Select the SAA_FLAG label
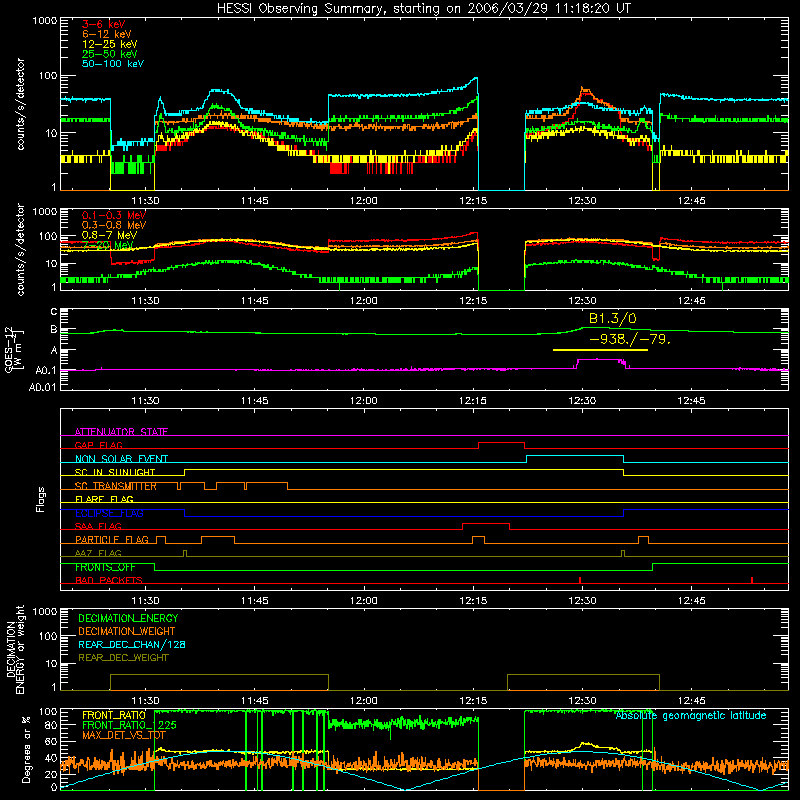Screen dimensions: 800x800 (98, 527)
